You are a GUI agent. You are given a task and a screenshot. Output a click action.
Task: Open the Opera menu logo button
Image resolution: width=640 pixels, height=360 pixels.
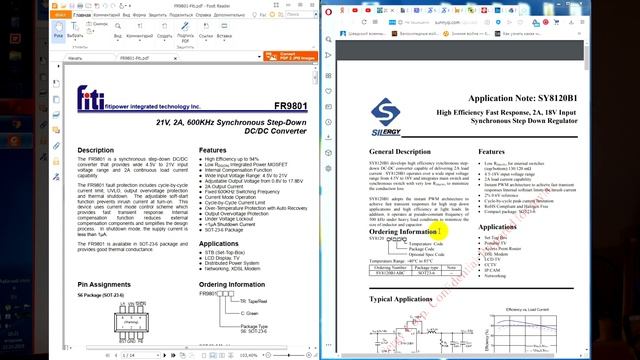[x=329, y=11]
